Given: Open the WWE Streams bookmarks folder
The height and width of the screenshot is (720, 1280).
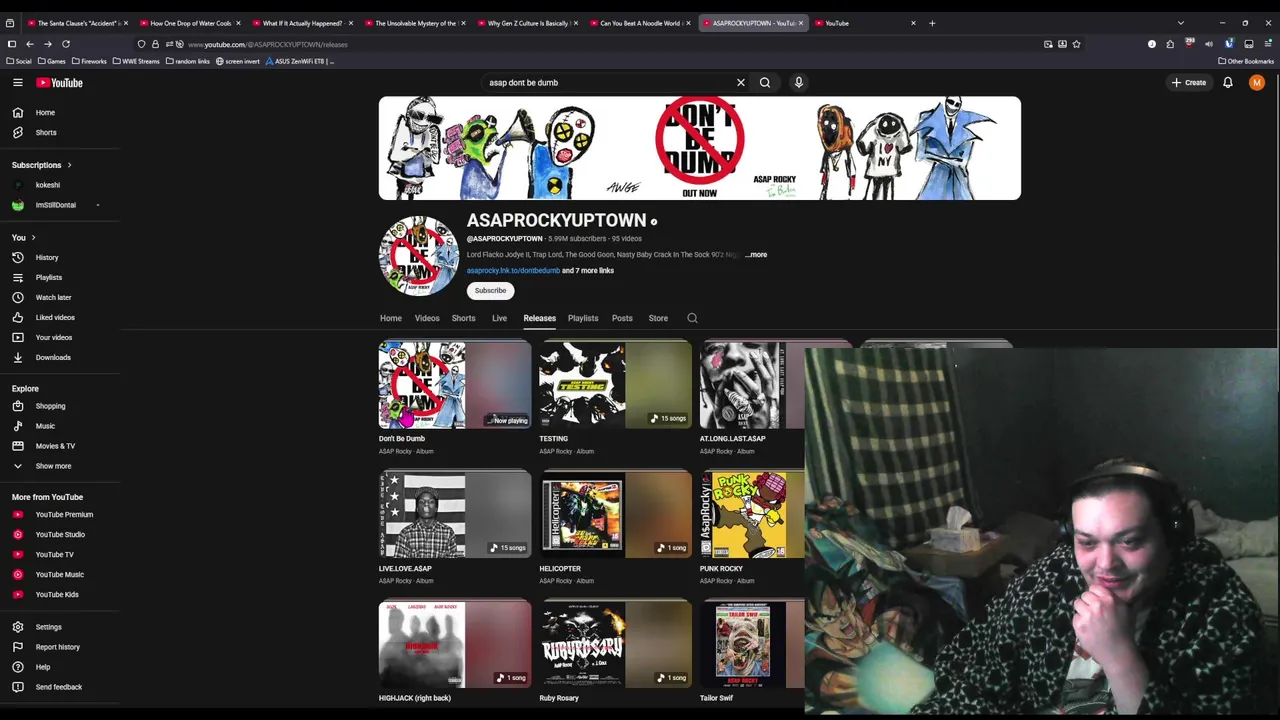Looking at the screenshot, I should [x=136, y=61].
